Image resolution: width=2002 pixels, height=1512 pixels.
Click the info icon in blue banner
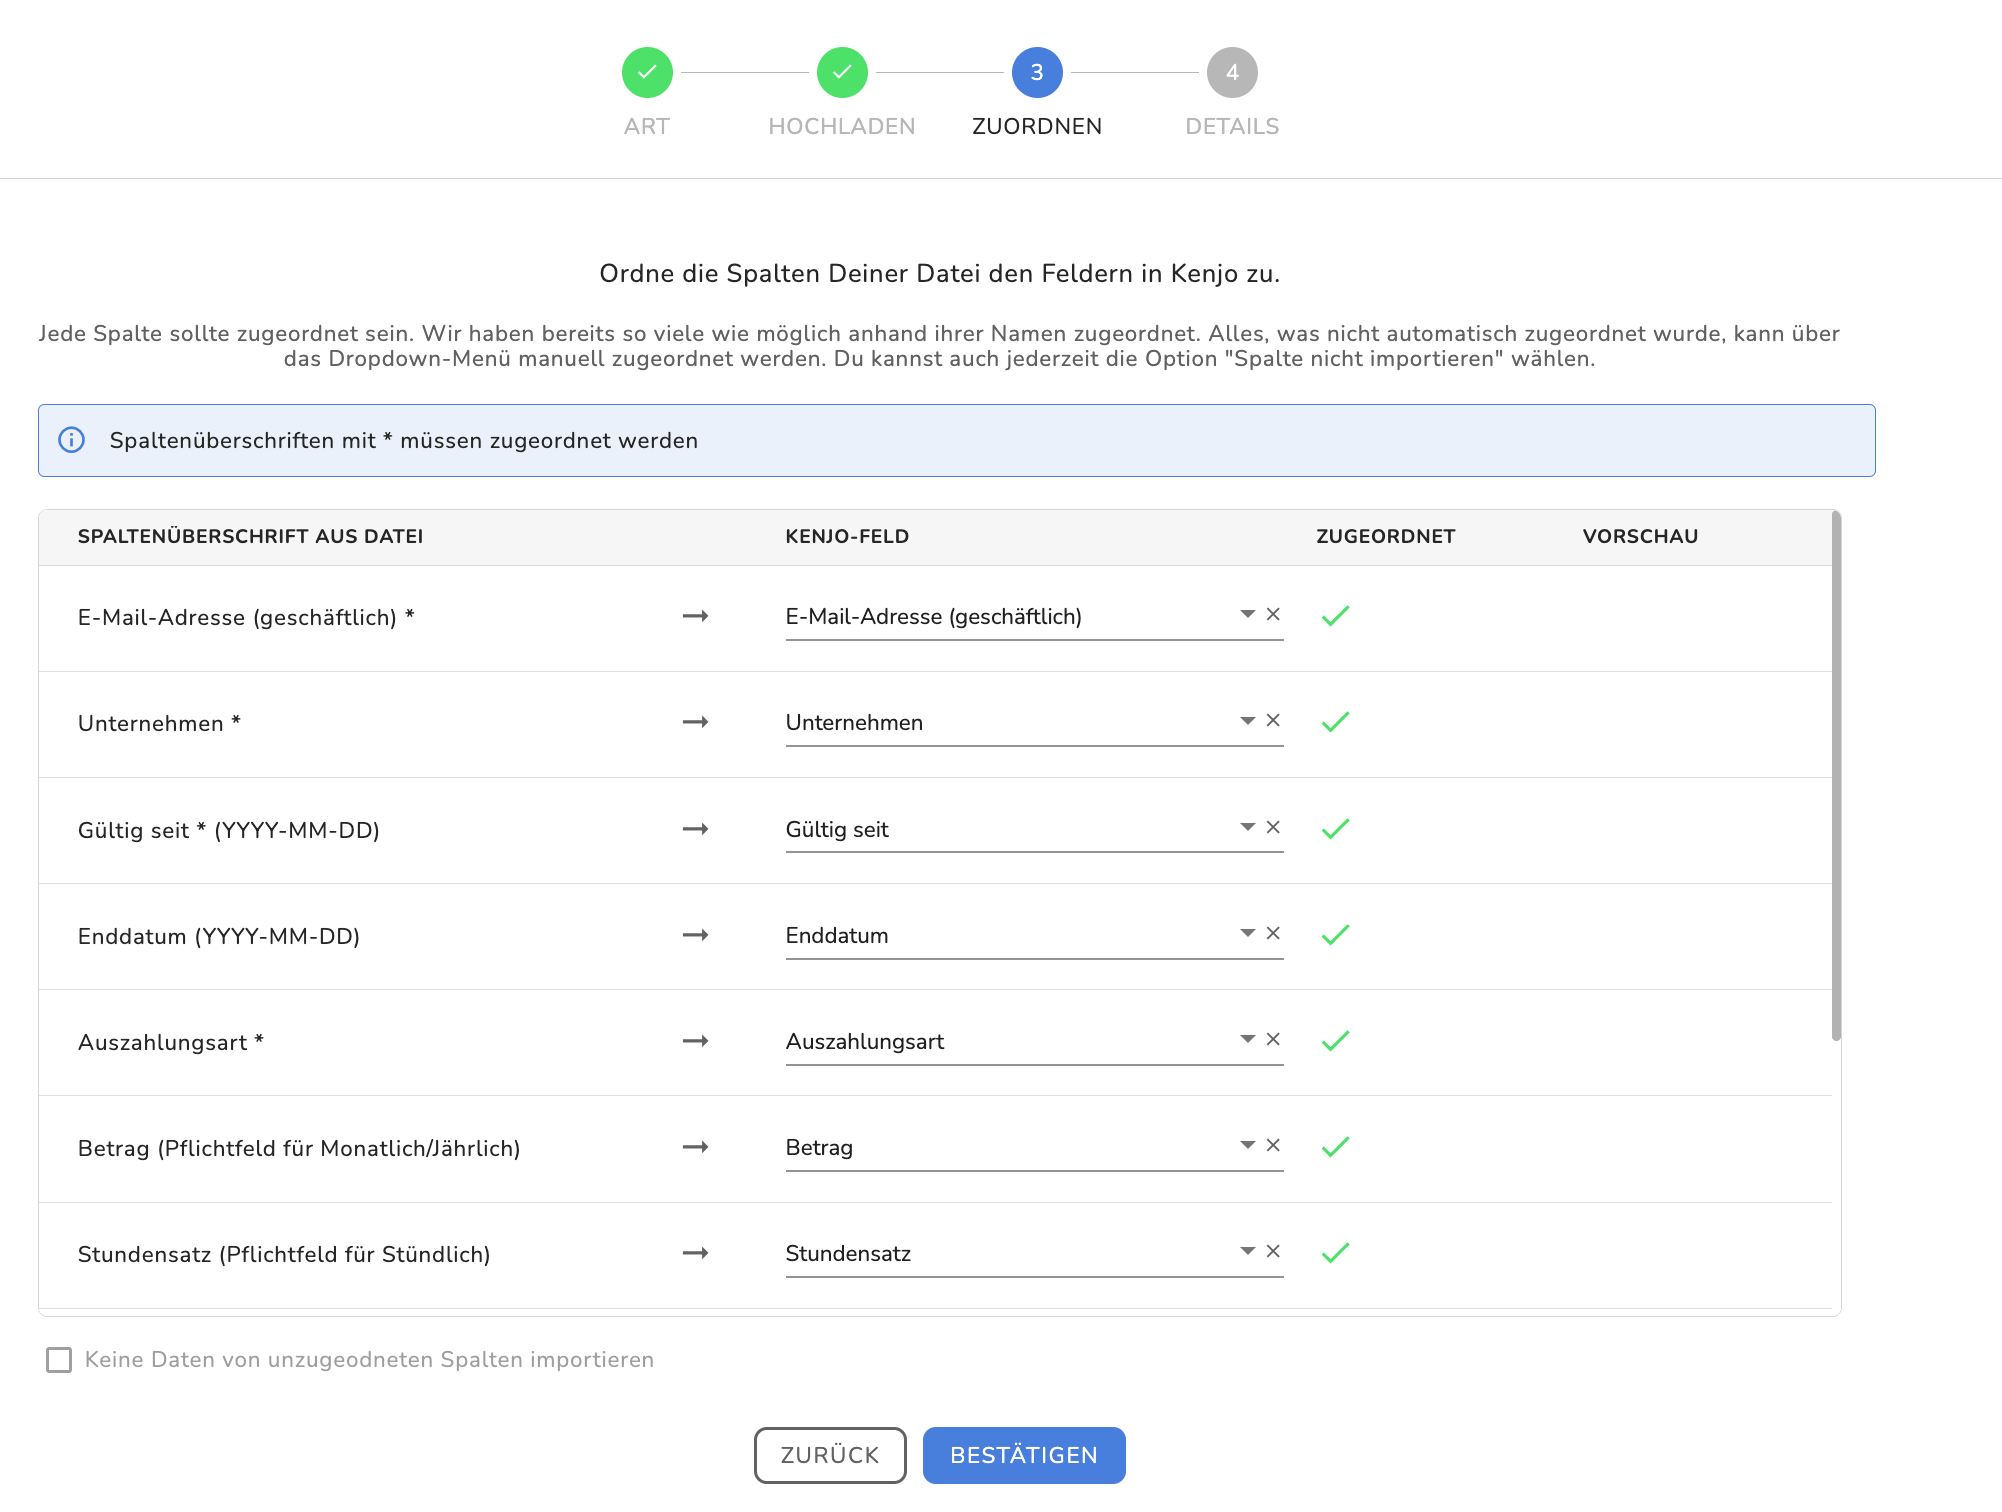72,440
